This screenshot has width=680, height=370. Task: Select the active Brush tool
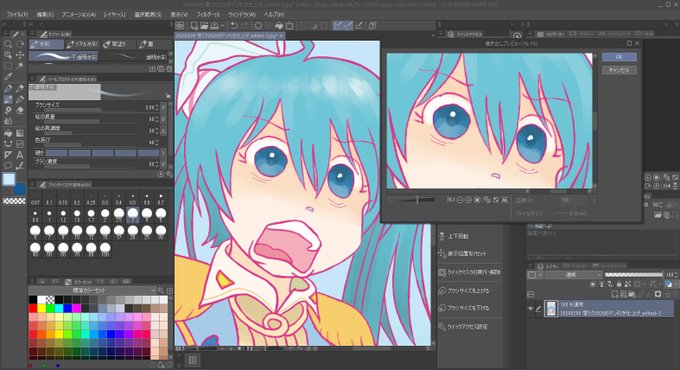(x=8, y=99)
